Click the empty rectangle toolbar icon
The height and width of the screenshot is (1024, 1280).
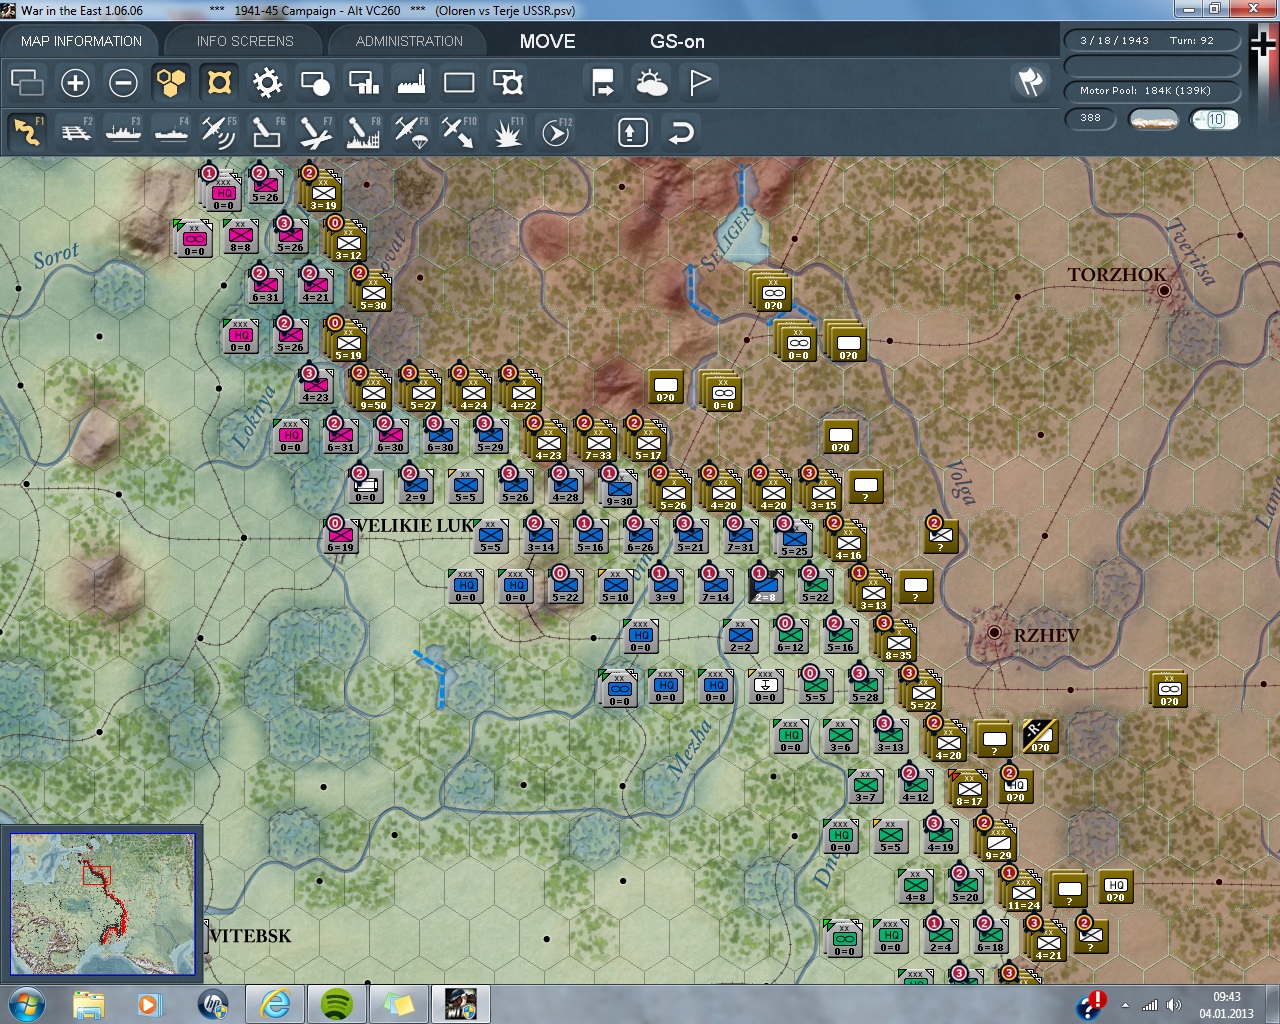coord(459,82)
